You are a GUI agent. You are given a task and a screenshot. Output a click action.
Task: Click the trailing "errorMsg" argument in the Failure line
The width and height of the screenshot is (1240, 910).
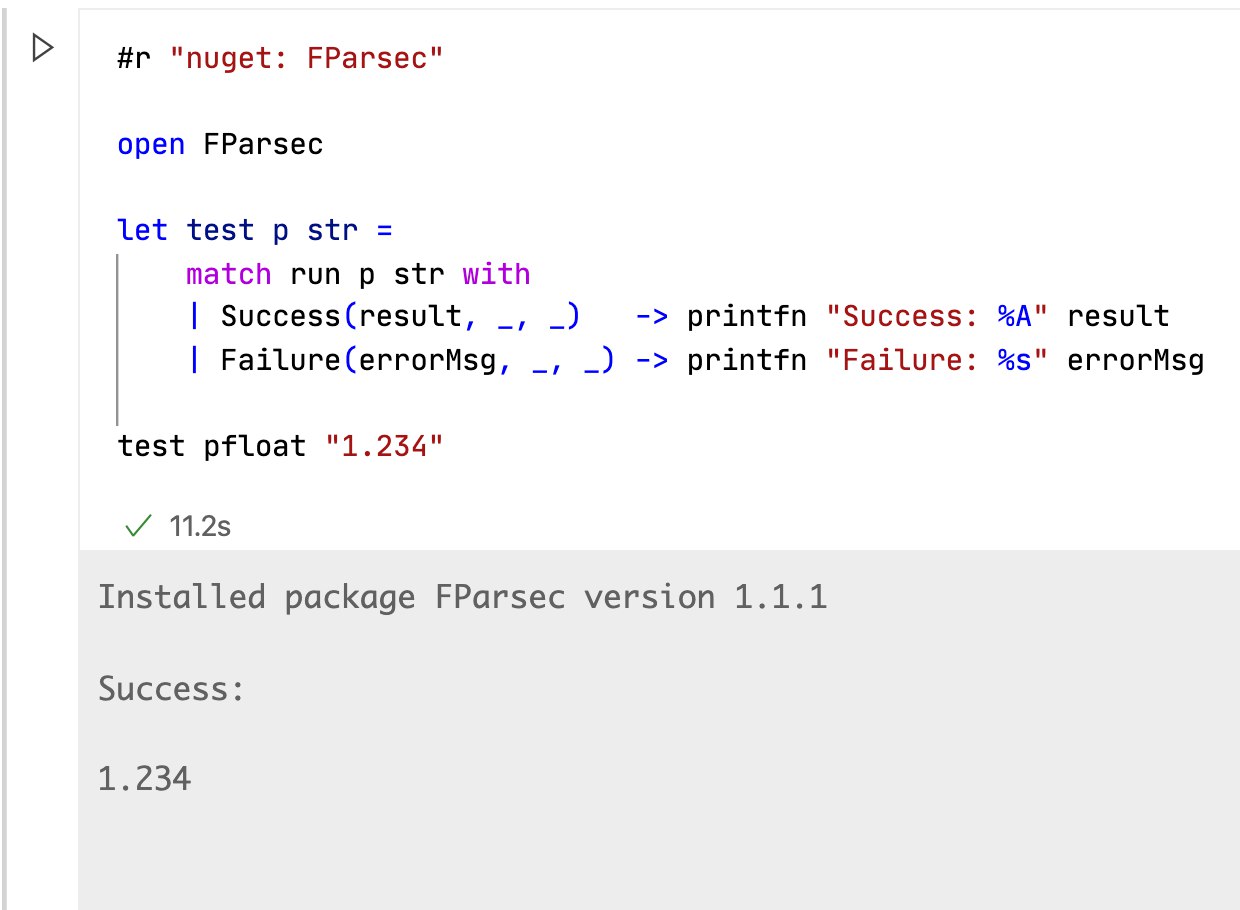click(1135, 360)
